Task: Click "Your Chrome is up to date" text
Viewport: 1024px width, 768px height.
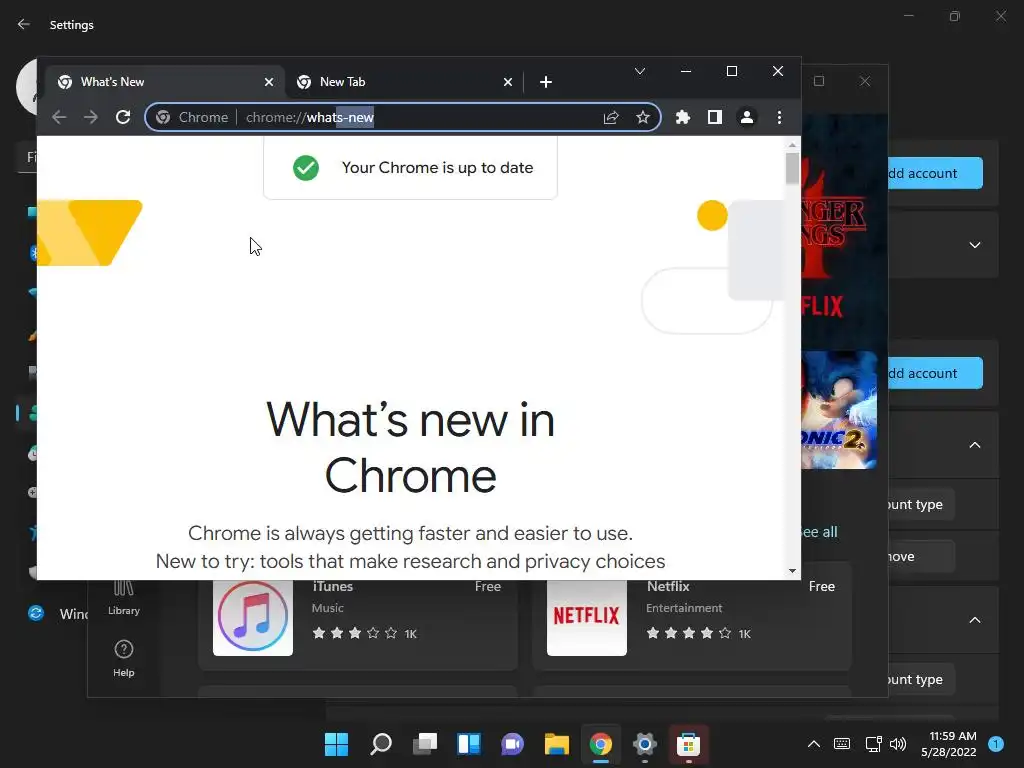Action: pos(438,168)
